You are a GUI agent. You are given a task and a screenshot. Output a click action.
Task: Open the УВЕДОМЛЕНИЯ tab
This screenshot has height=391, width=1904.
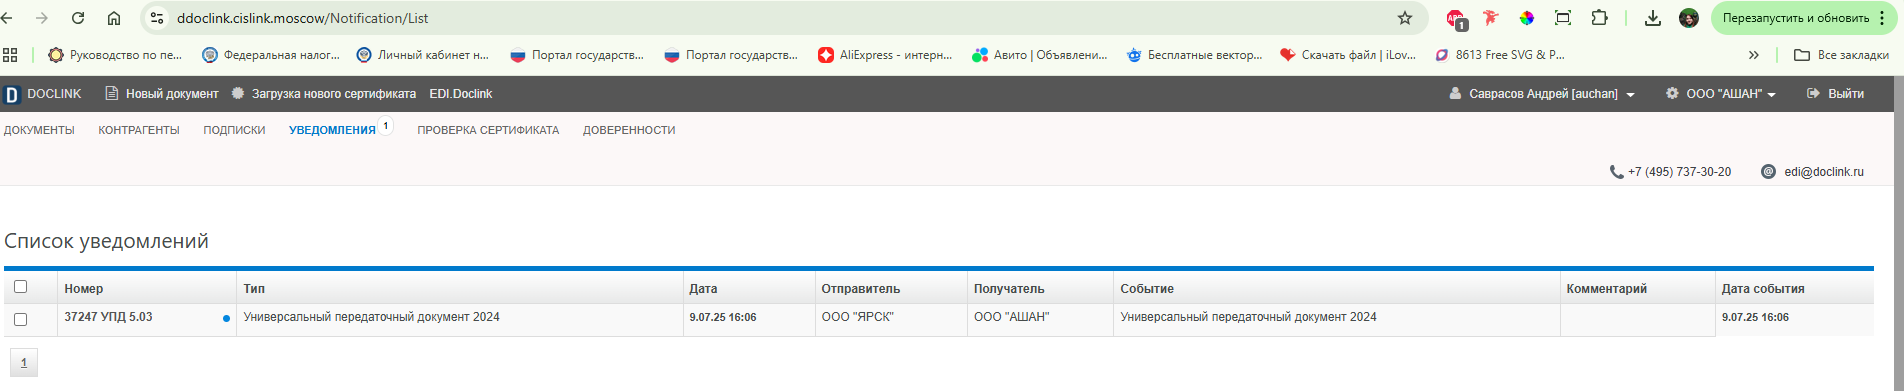point(332,130)
